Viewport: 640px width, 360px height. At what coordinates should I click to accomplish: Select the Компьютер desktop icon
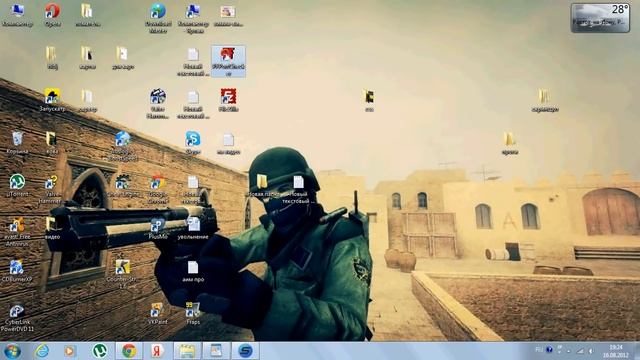click(17, 15)
